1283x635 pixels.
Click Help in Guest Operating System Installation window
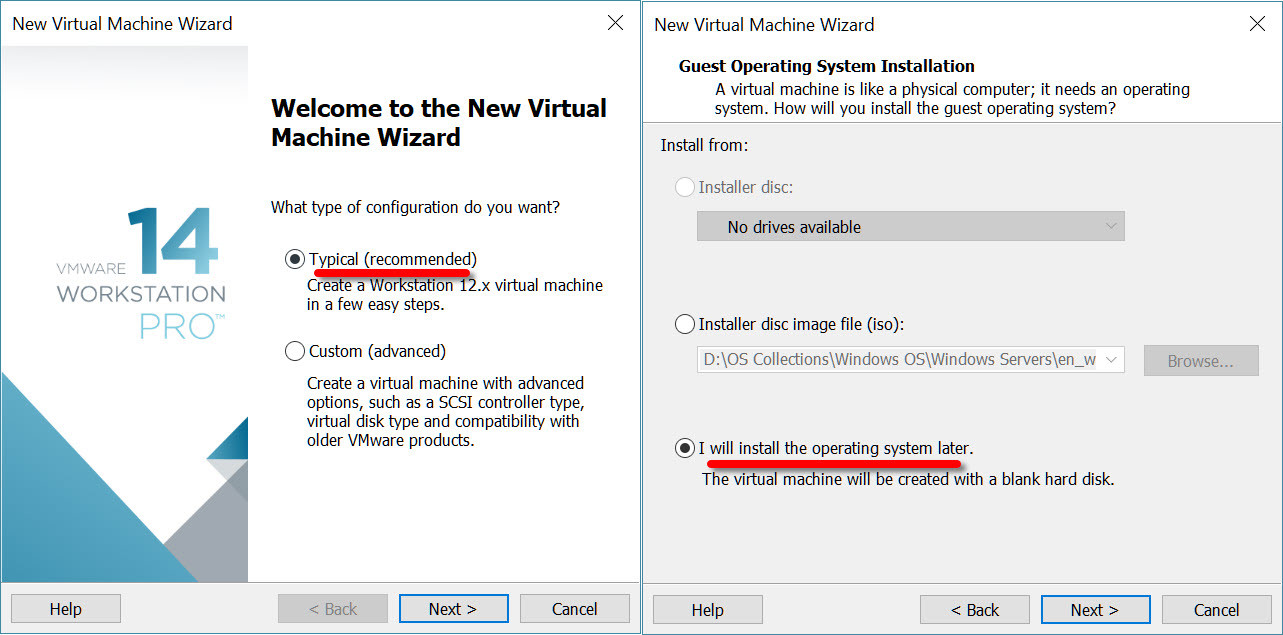pyautogui.click(x=708, y=610)
